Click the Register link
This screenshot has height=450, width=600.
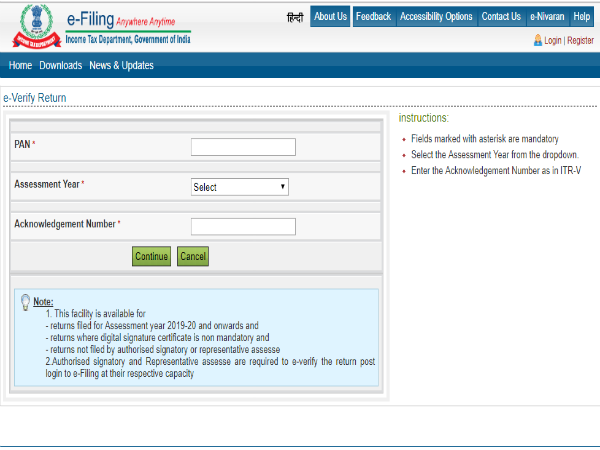point(580,41)
